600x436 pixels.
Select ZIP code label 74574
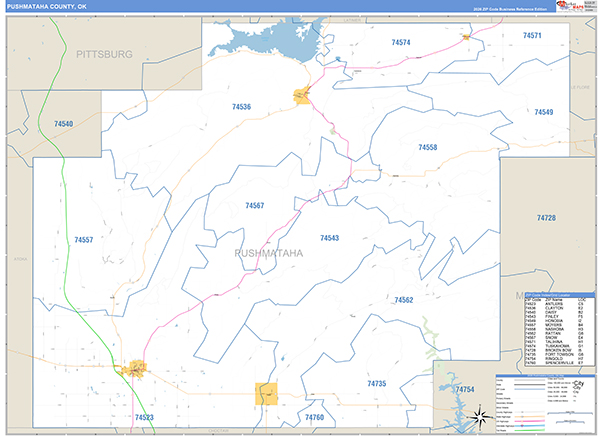point(401,42)
